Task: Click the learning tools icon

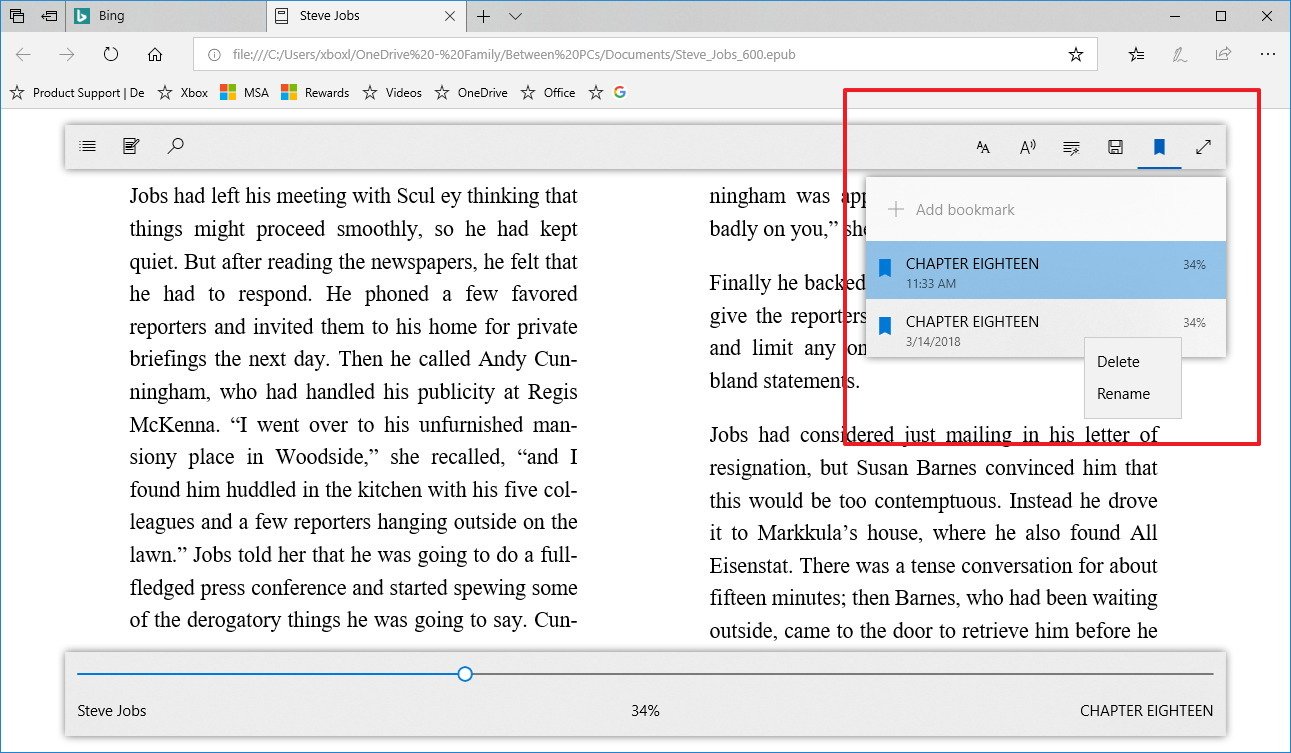Action: point(1071,148)
